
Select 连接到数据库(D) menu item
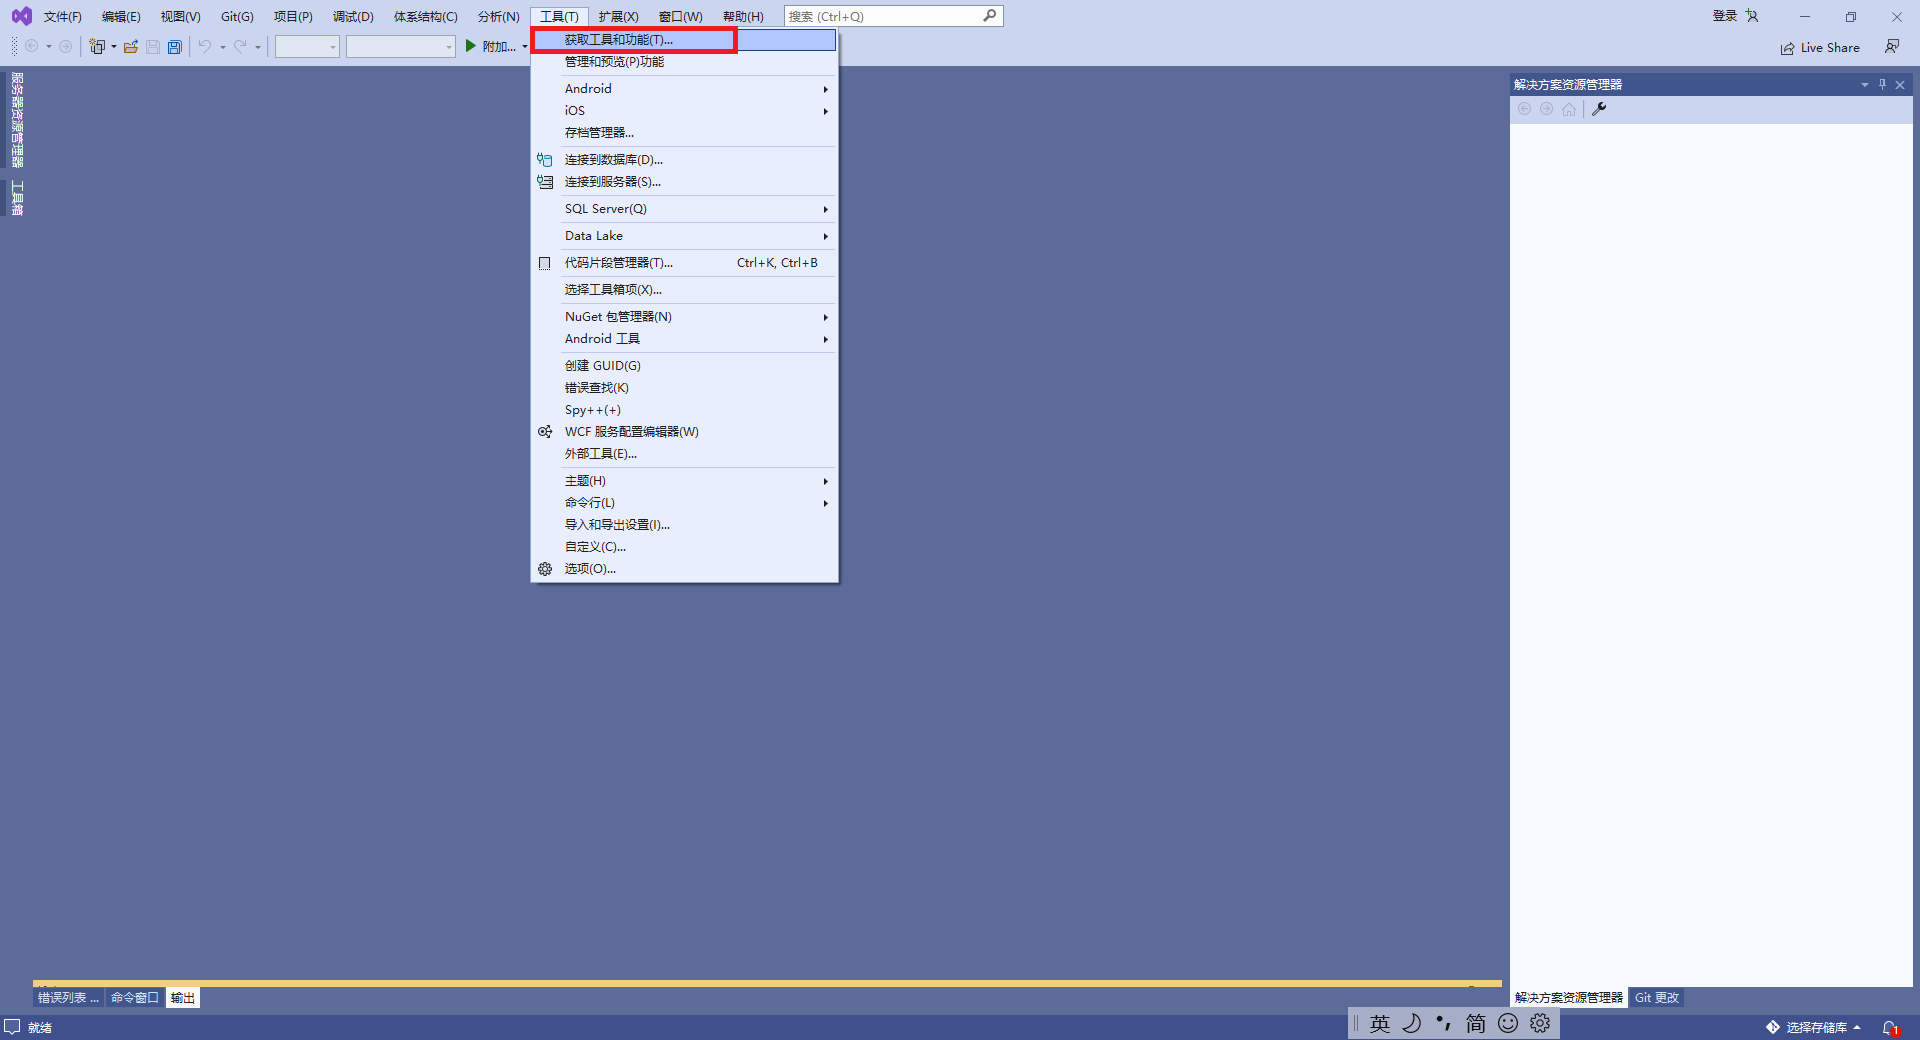pyautogui.click(x=685, y=160)
